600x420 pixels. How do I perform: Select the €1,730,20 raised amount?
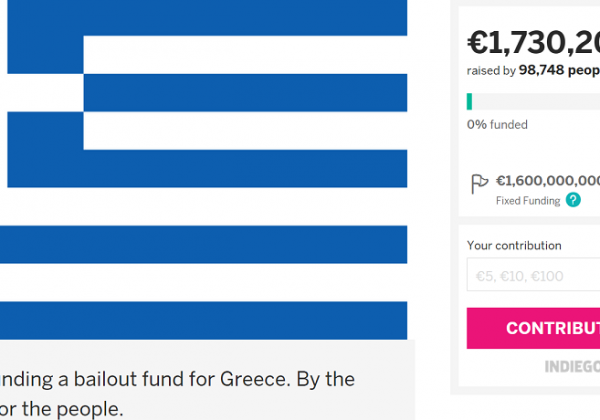pyautogui.click(x=533, y=42)
